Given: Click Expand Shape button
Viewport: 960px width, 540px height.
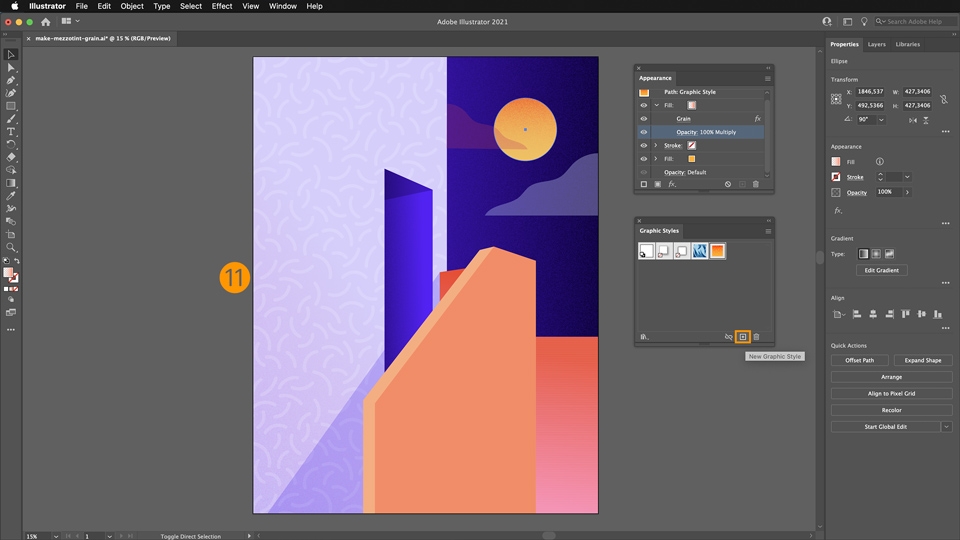Looking at the screenshot, I should click(x=923, y=360).
